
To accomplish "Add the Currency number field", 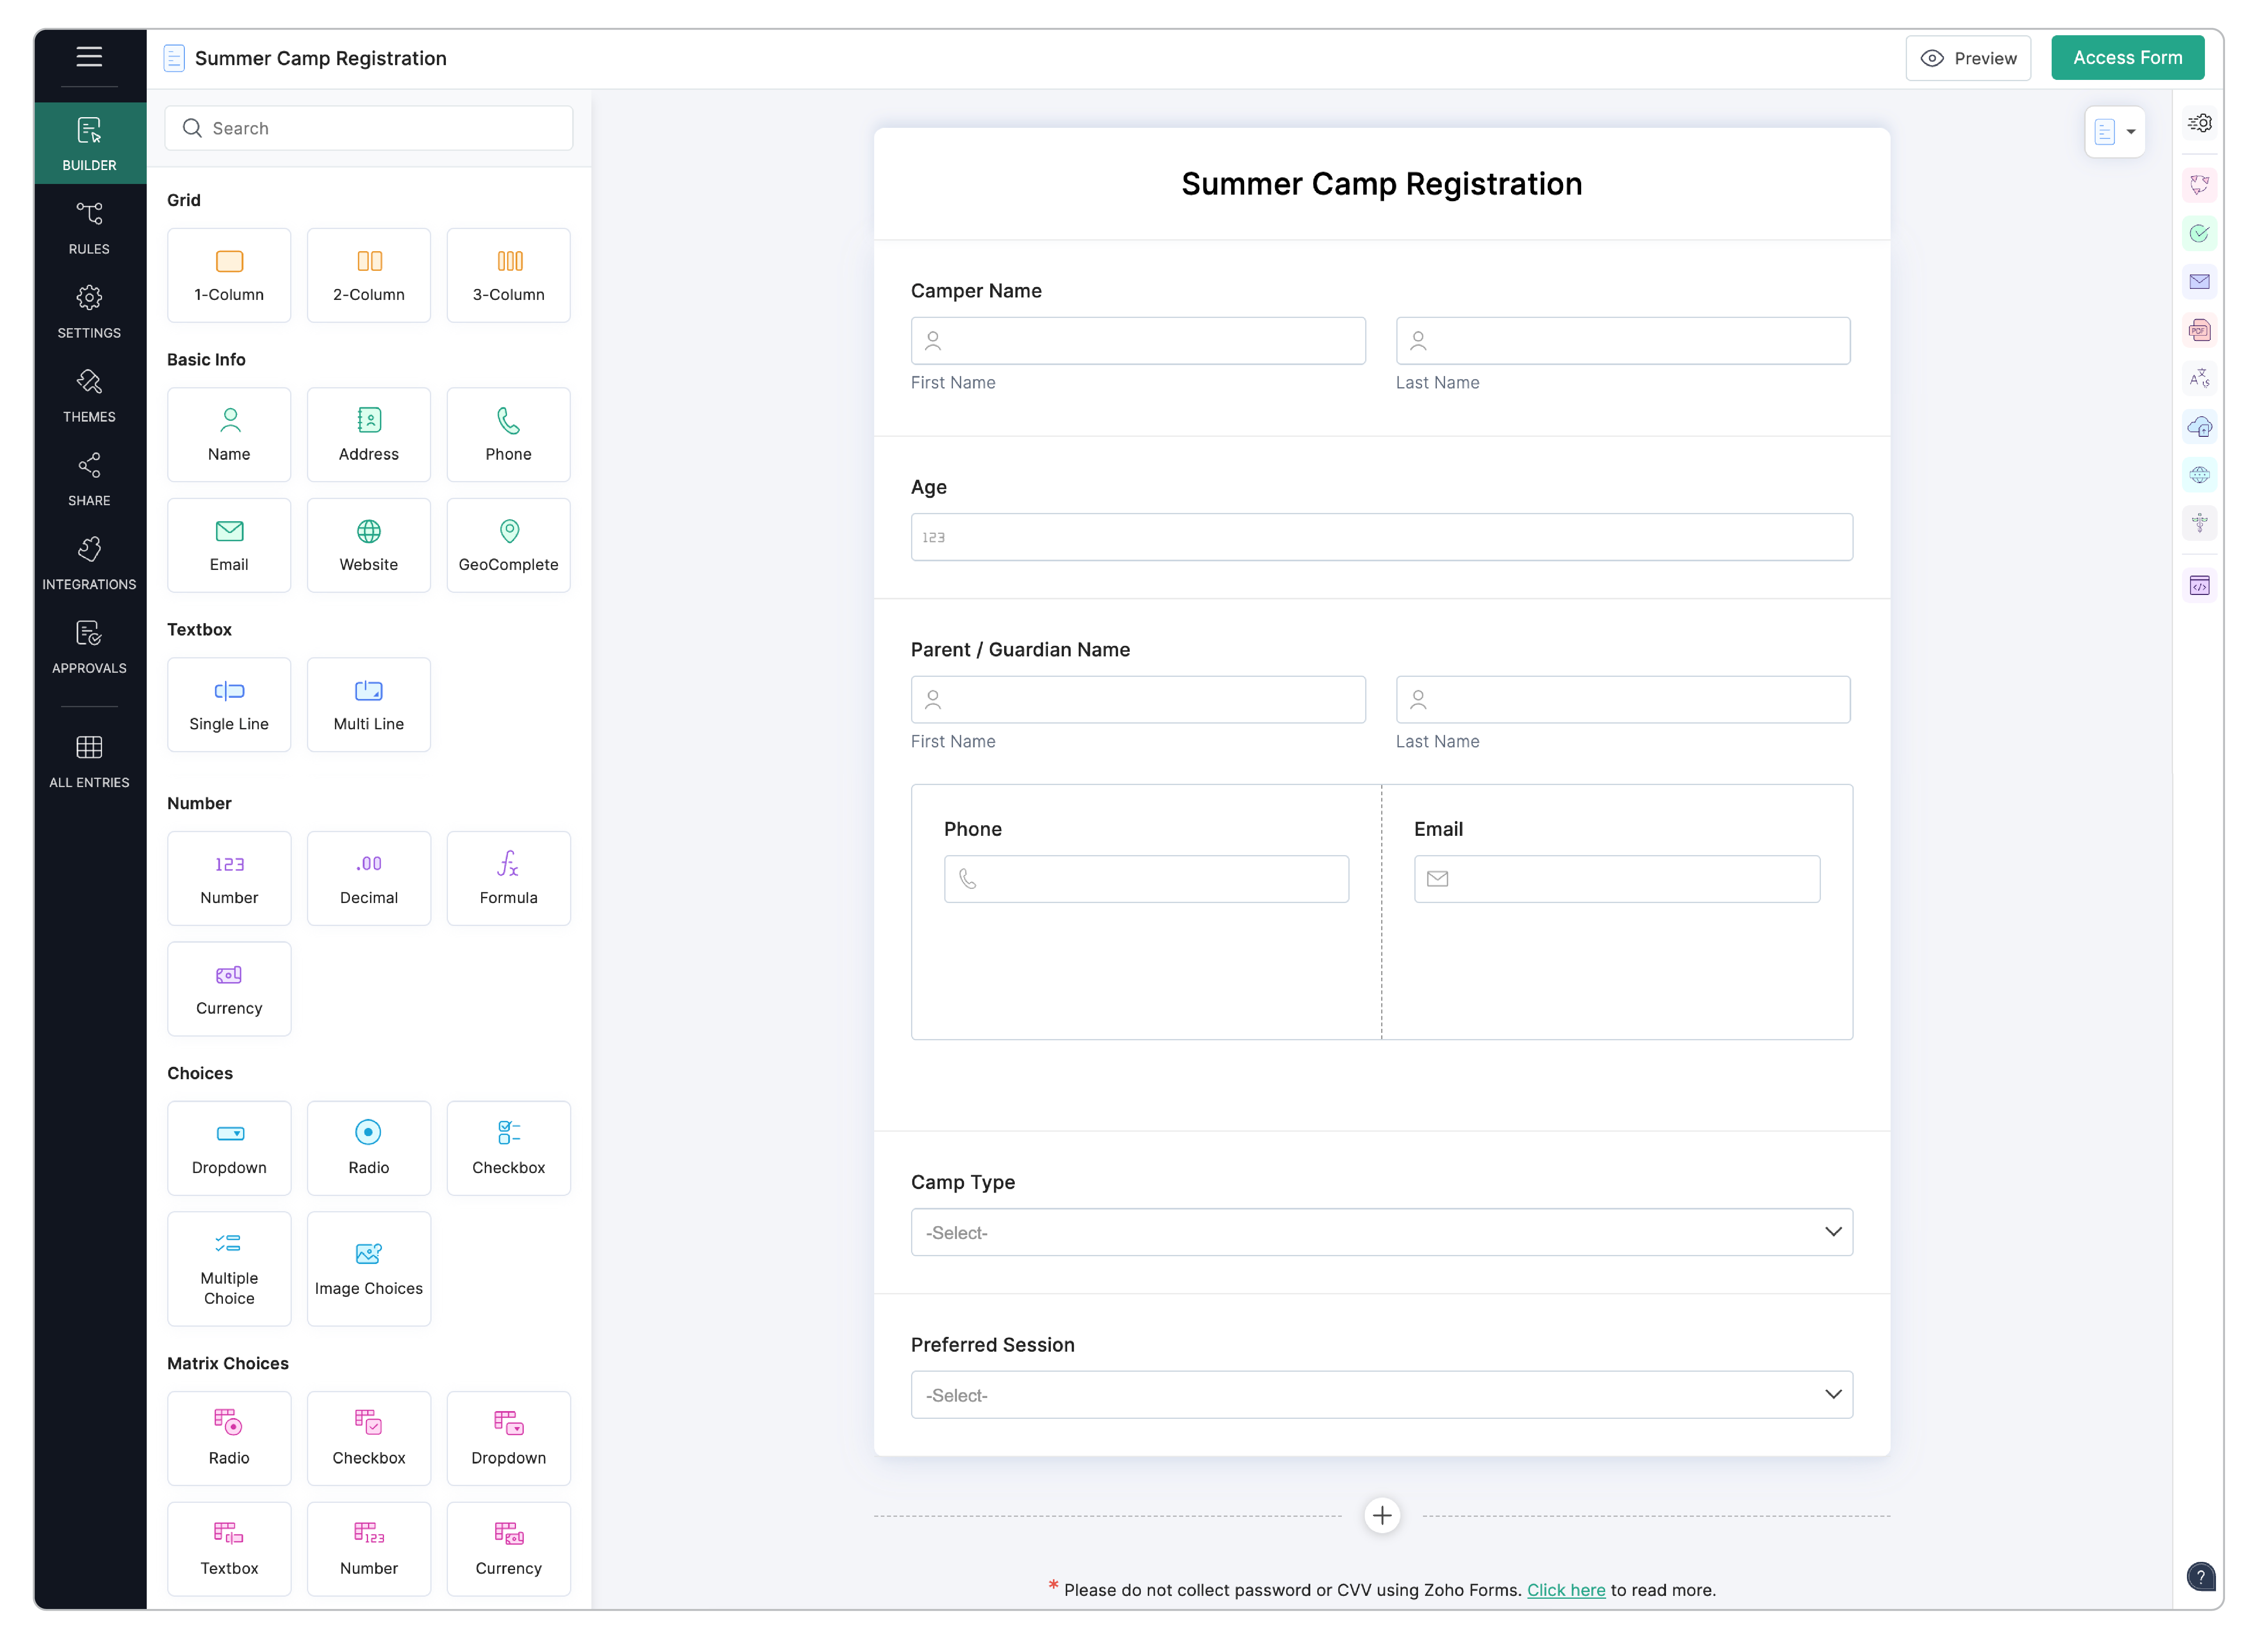I will coord(229,988).
